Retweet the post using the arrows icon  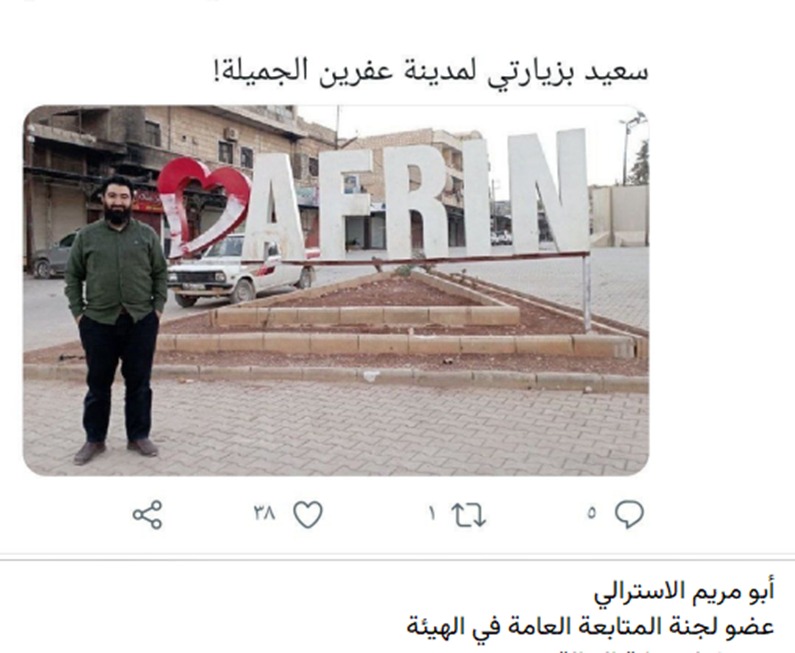(468, 515)
